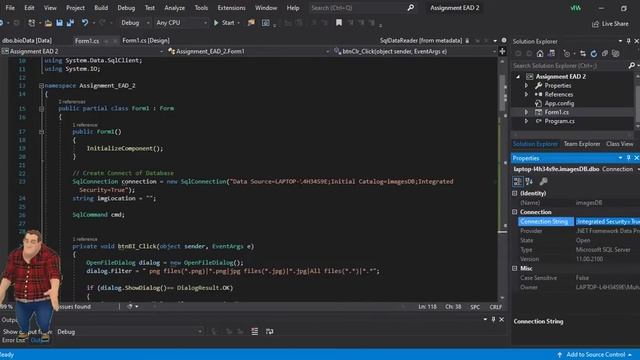The width and height of the screenshot is (640, 360).
Task: Click Show All Files icon in Solution Explorer
Action: (x=616, y=53)
